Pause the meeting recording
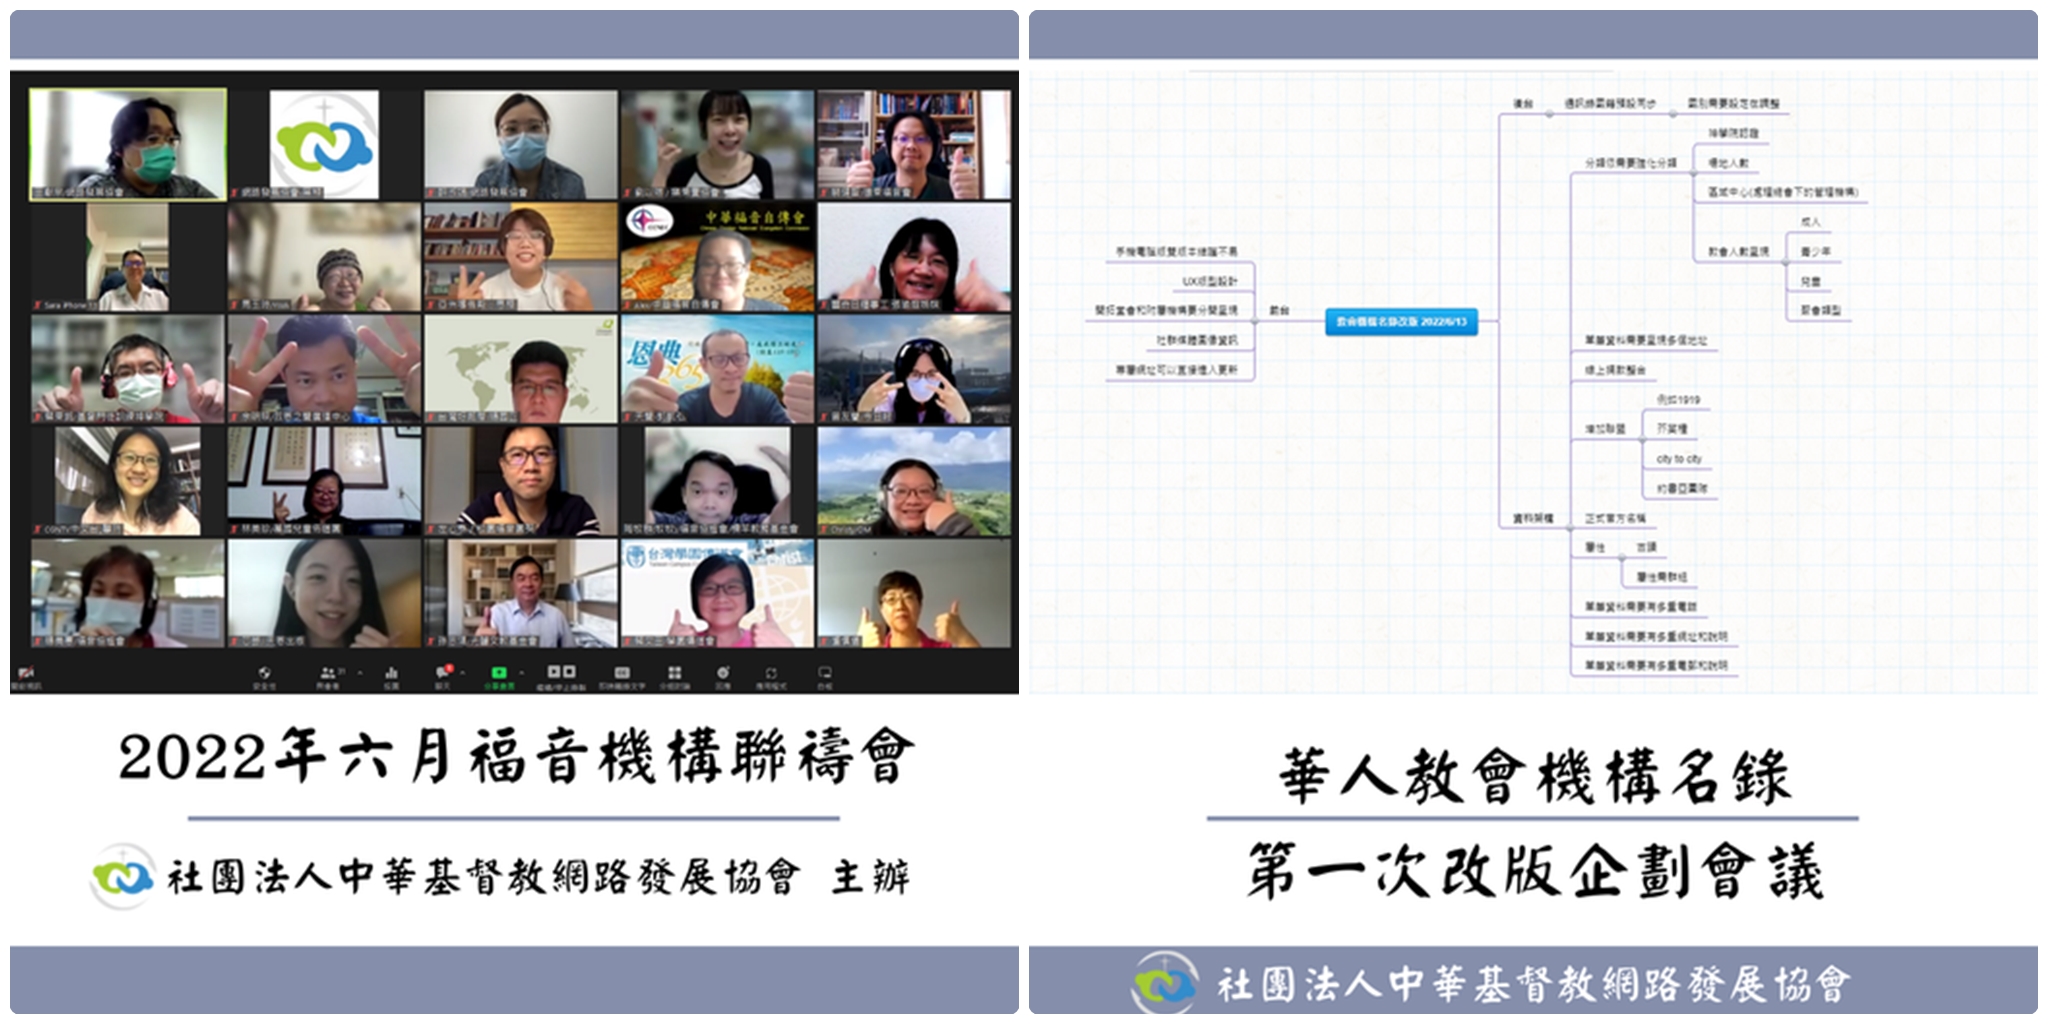Viewport: 2048px width, 1024px height. pos(552,672)
